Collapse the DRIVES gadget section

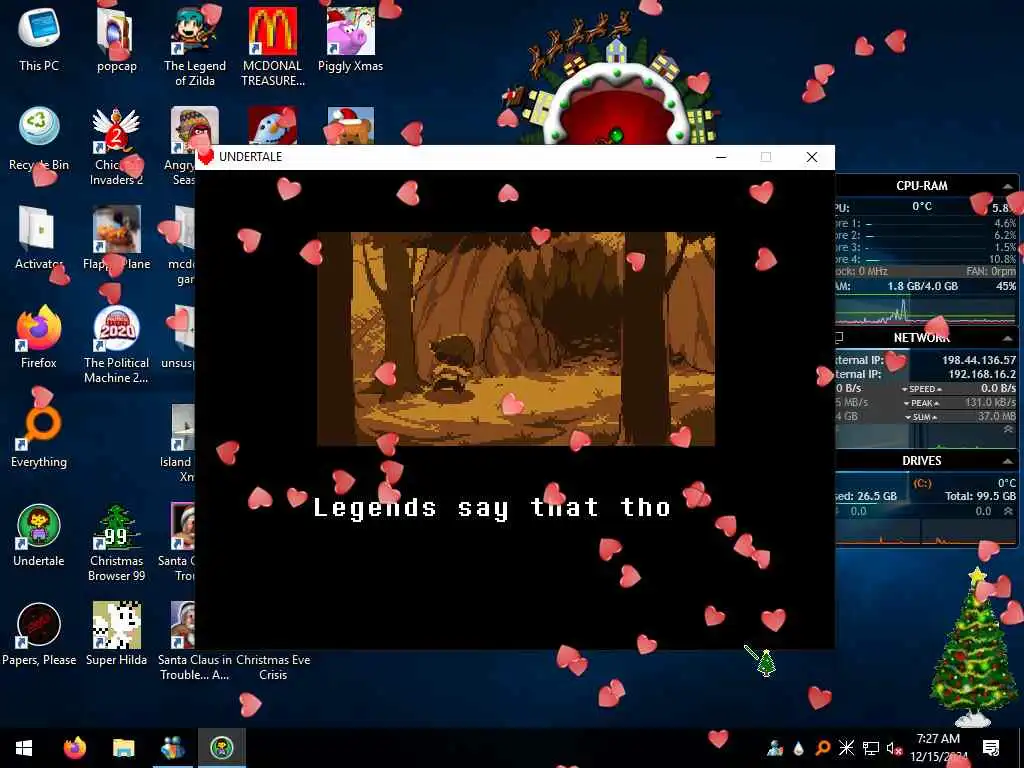[1008, 461]
